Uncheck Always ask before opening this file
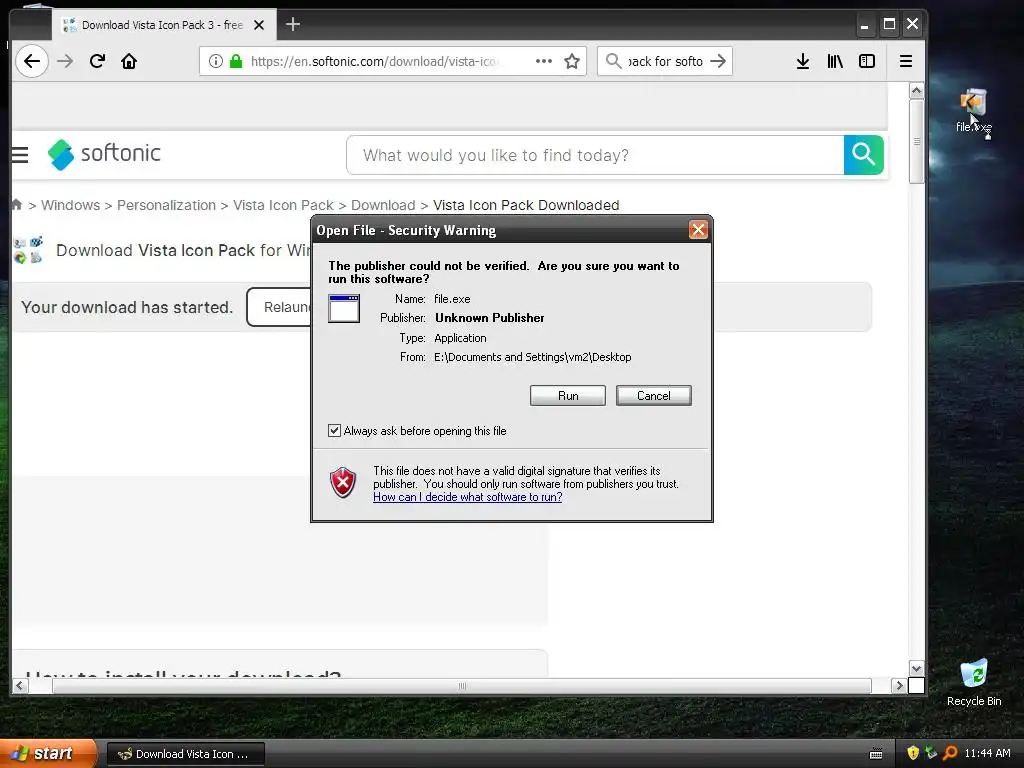1024x768 pixels. tap(334, 430)
